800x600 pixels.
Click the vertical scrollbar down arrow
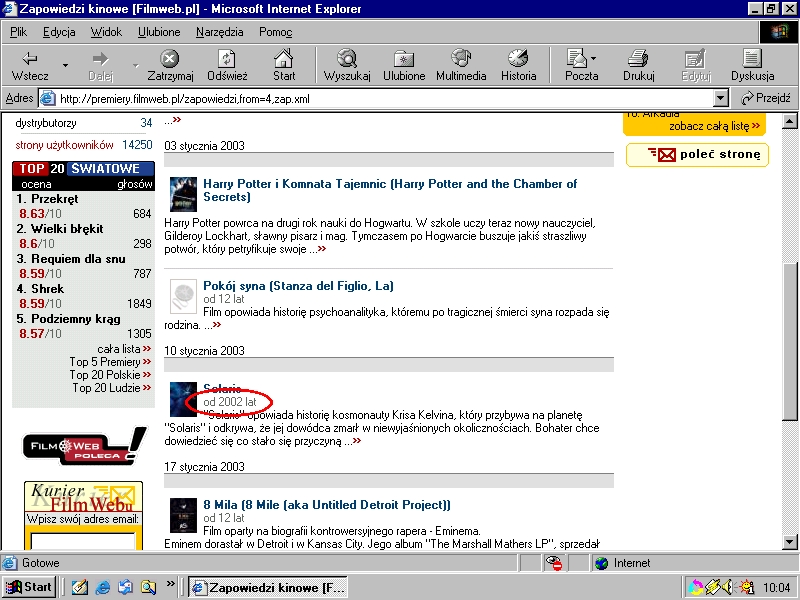point(789,542)
